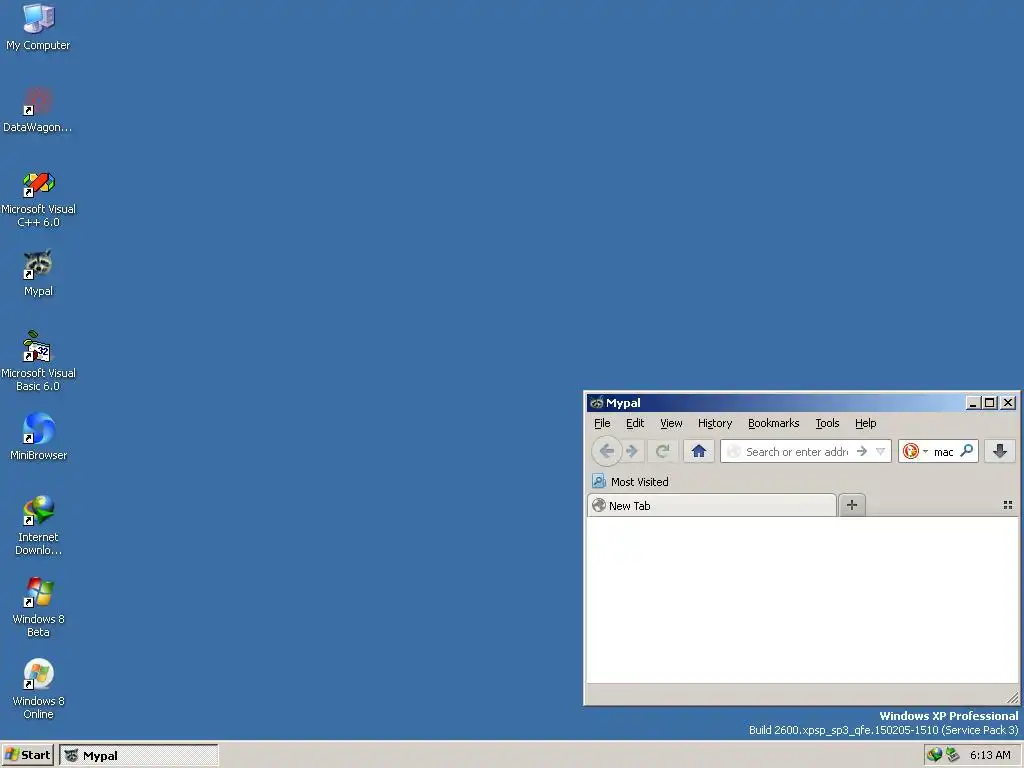Maximize the Mypal window
This screenshot has width=1024, height=768.
tap(990, 403)
